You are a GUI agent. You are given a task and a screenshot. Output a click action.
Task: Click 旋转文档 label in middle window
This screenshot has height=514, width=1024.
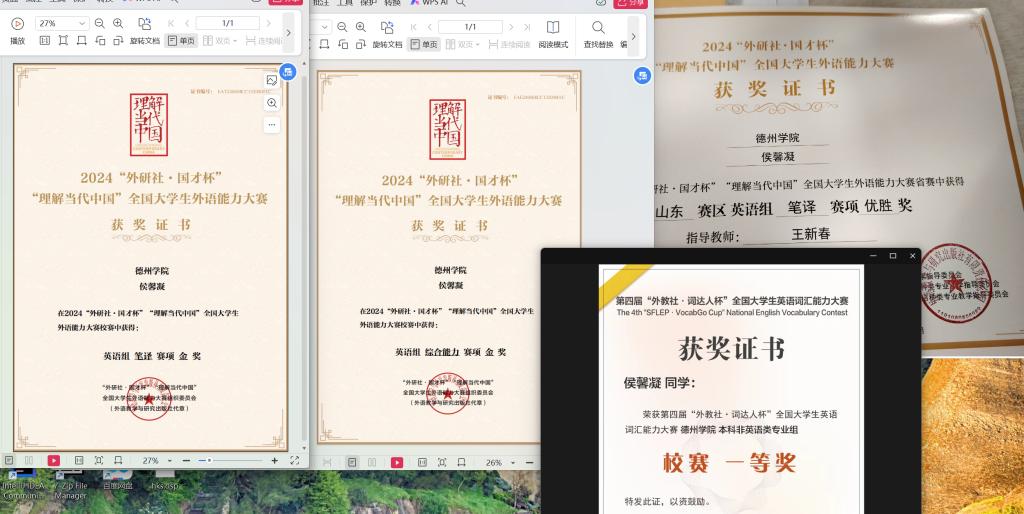(x=387, y=44)
